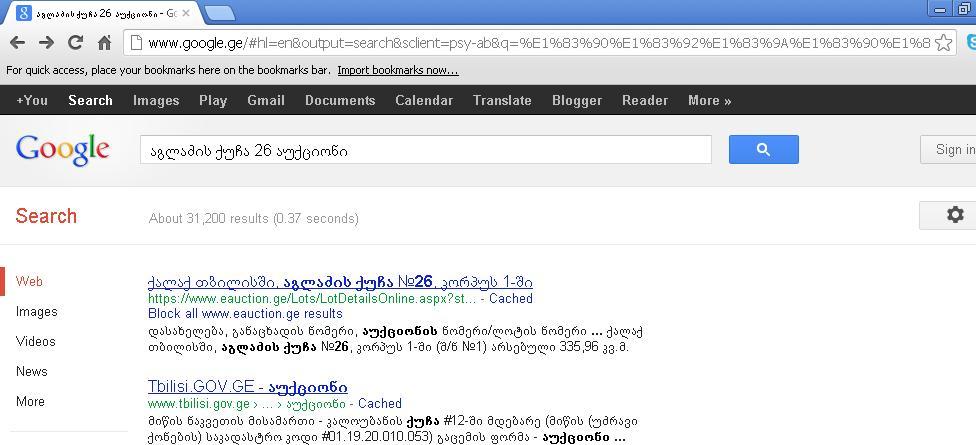Expand More in the left sidebar
Image resolution: width=976 pixels, height=445 pixels.
[x=30, y=401]
